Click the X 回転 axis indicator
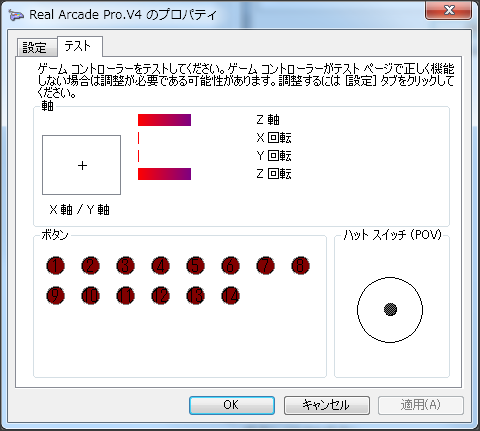 139,138
